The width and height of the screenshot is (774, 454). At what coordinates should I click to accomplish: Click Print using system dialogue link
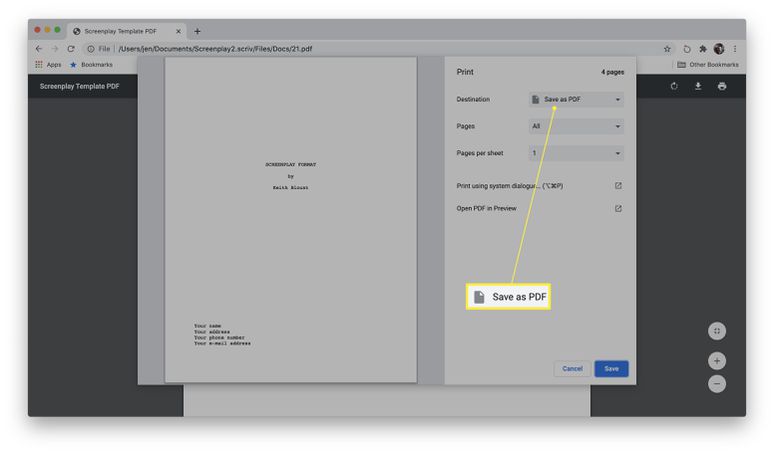tap(509, 186)
